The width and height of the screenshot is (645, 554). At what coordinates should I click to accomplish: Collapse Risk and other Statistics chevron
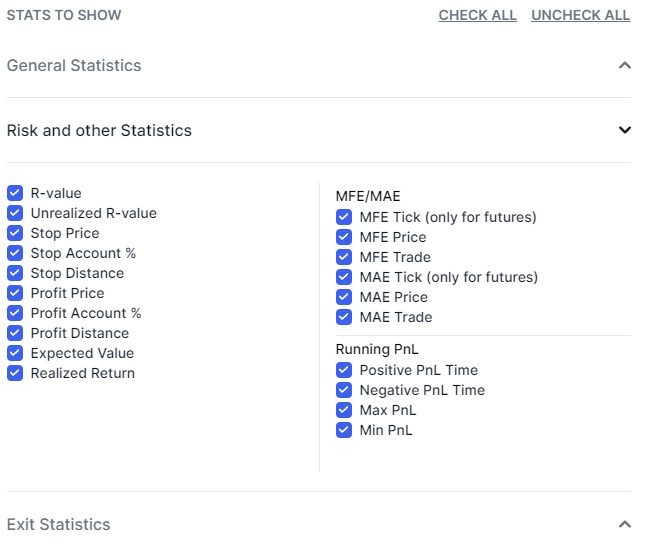pos(625,130)
